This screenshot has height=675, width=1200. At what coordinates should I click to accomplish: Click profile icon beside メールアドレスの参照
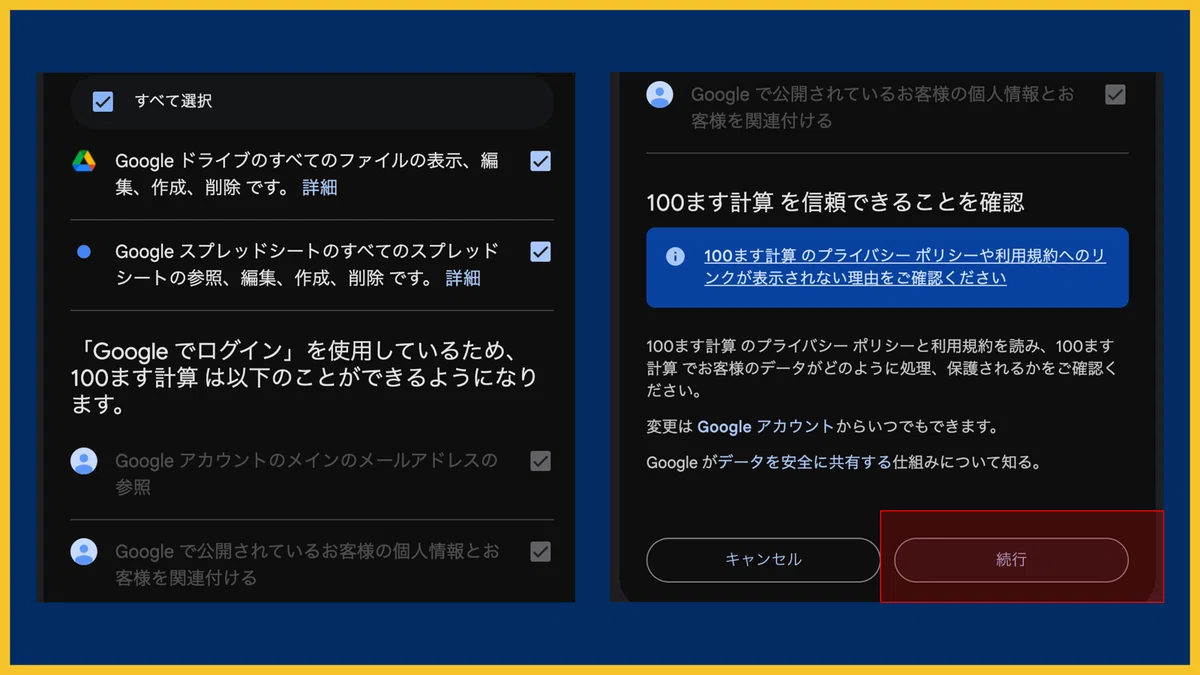[x=84, y=461]
